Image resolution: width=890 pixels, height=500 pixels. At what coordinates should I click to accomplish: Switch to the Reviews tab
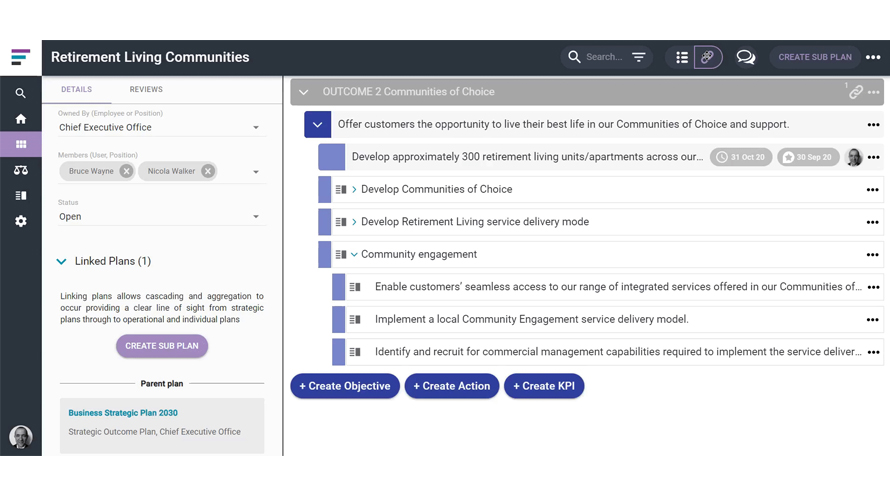click(146, 89)
